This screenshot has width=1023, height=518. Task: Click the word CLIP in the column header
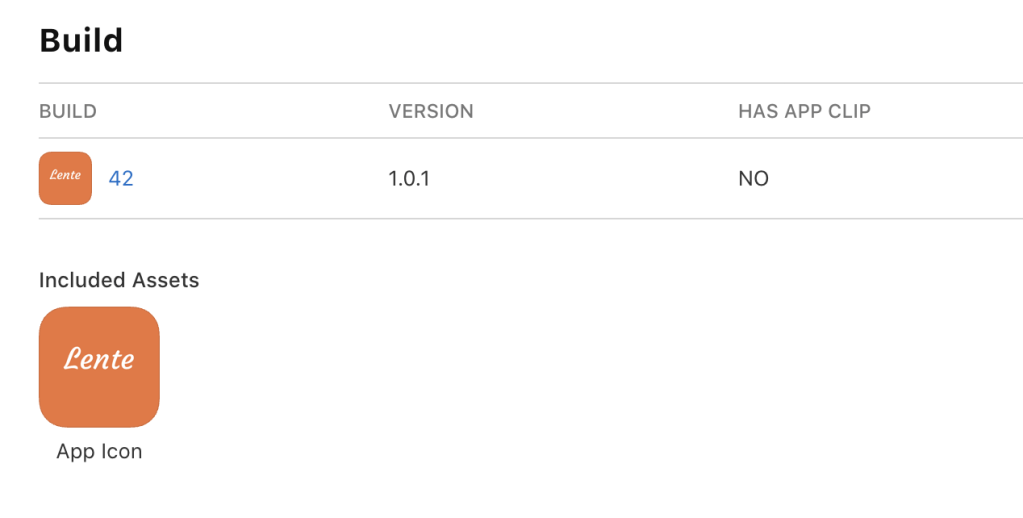click(848, 111)
